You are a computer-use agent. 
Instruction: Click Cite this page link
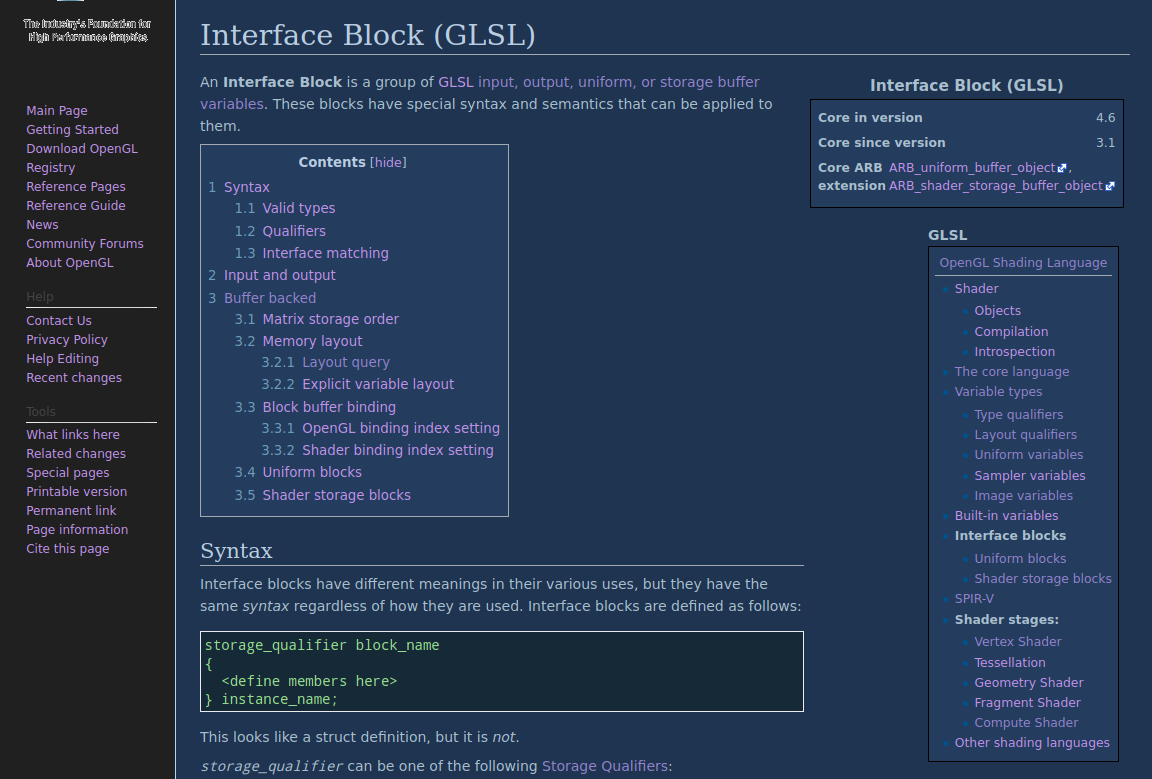pos(67,548)
